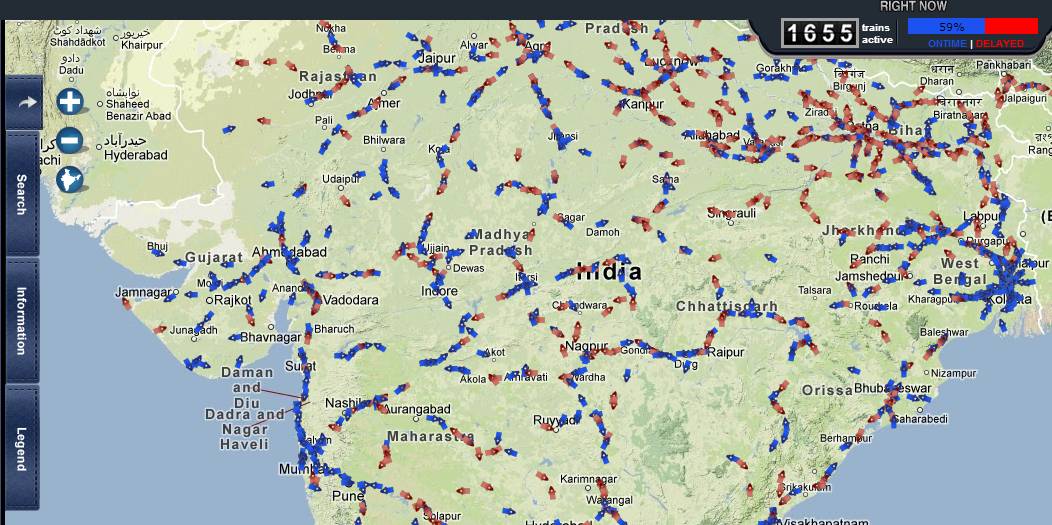Reset view with the India map icon

tap(70, 180)
